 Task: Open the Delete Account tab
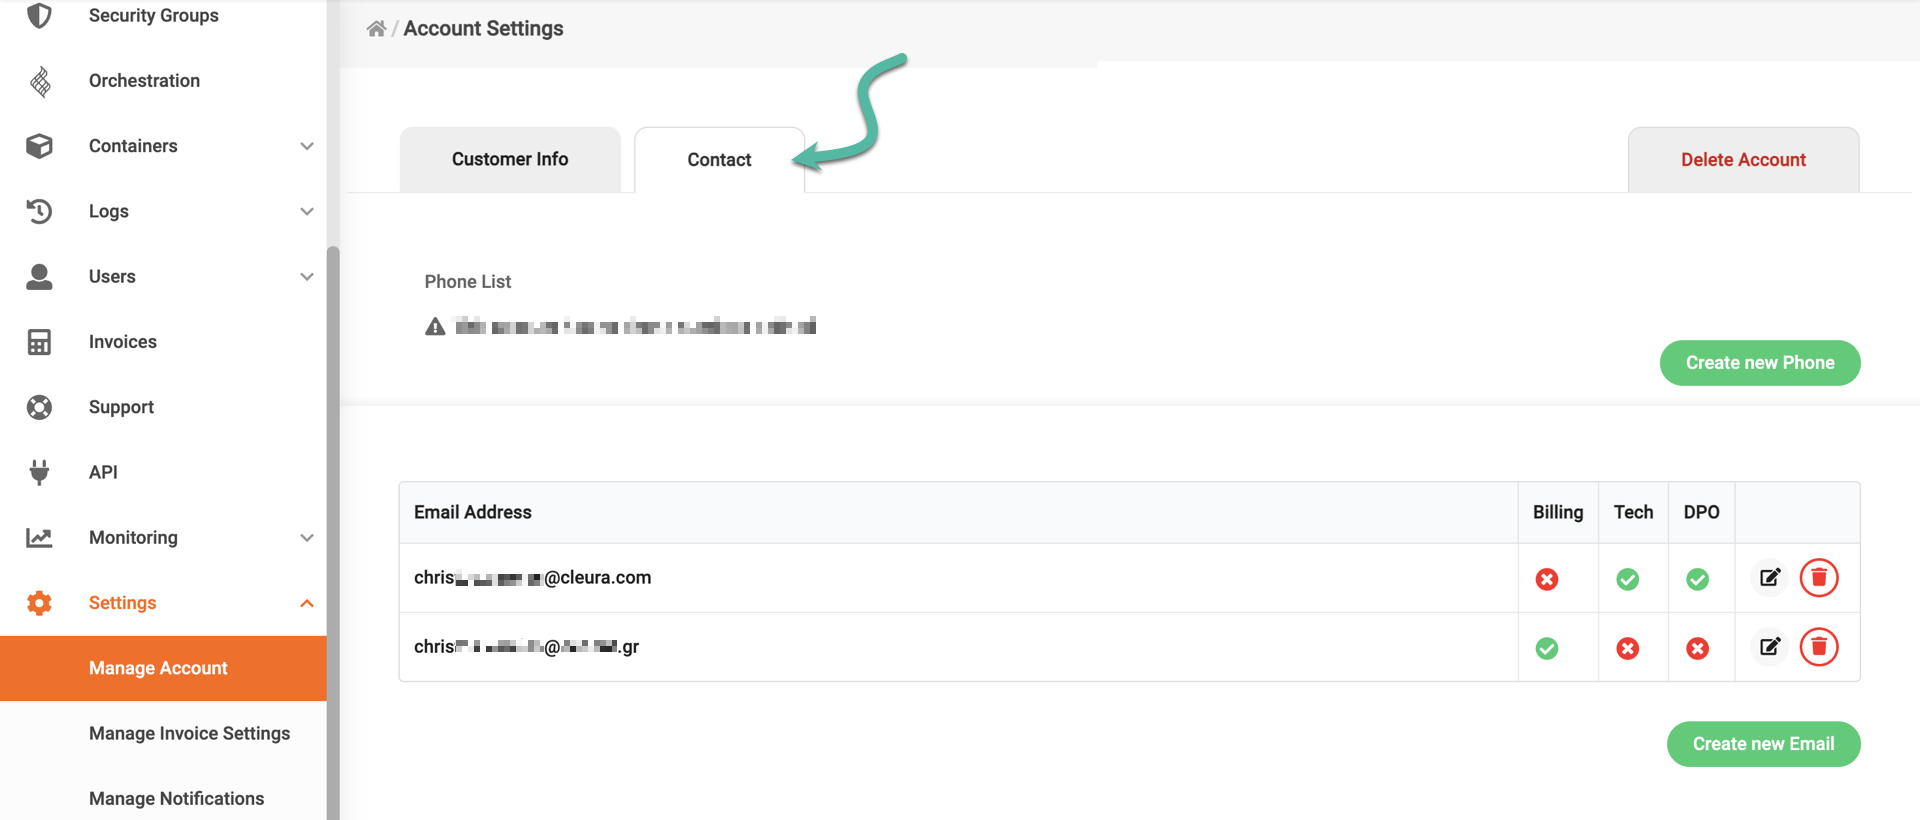tap(1742, 160)
